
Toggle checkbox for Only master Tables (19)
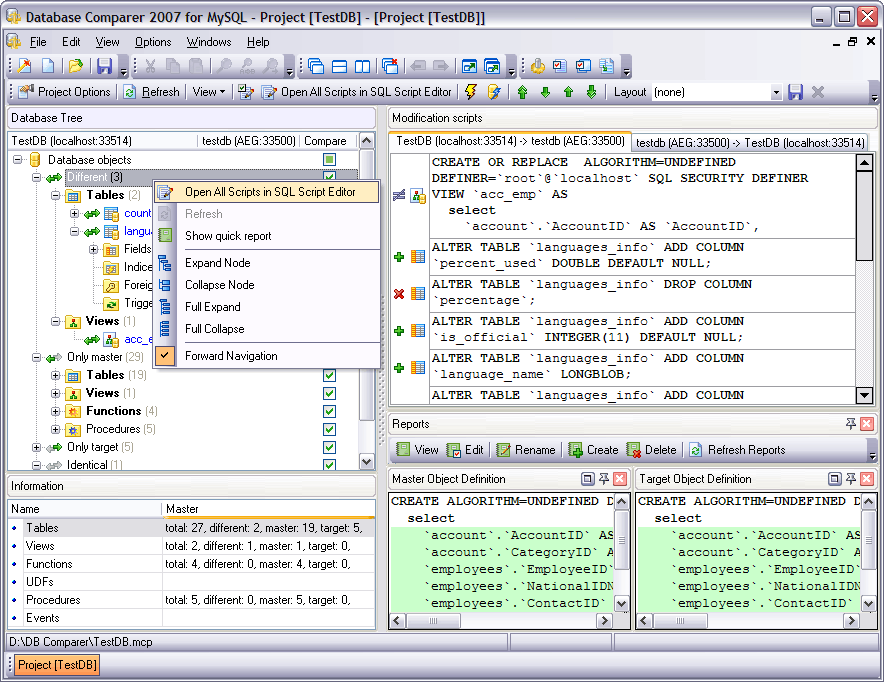click(x=329, y=375)
